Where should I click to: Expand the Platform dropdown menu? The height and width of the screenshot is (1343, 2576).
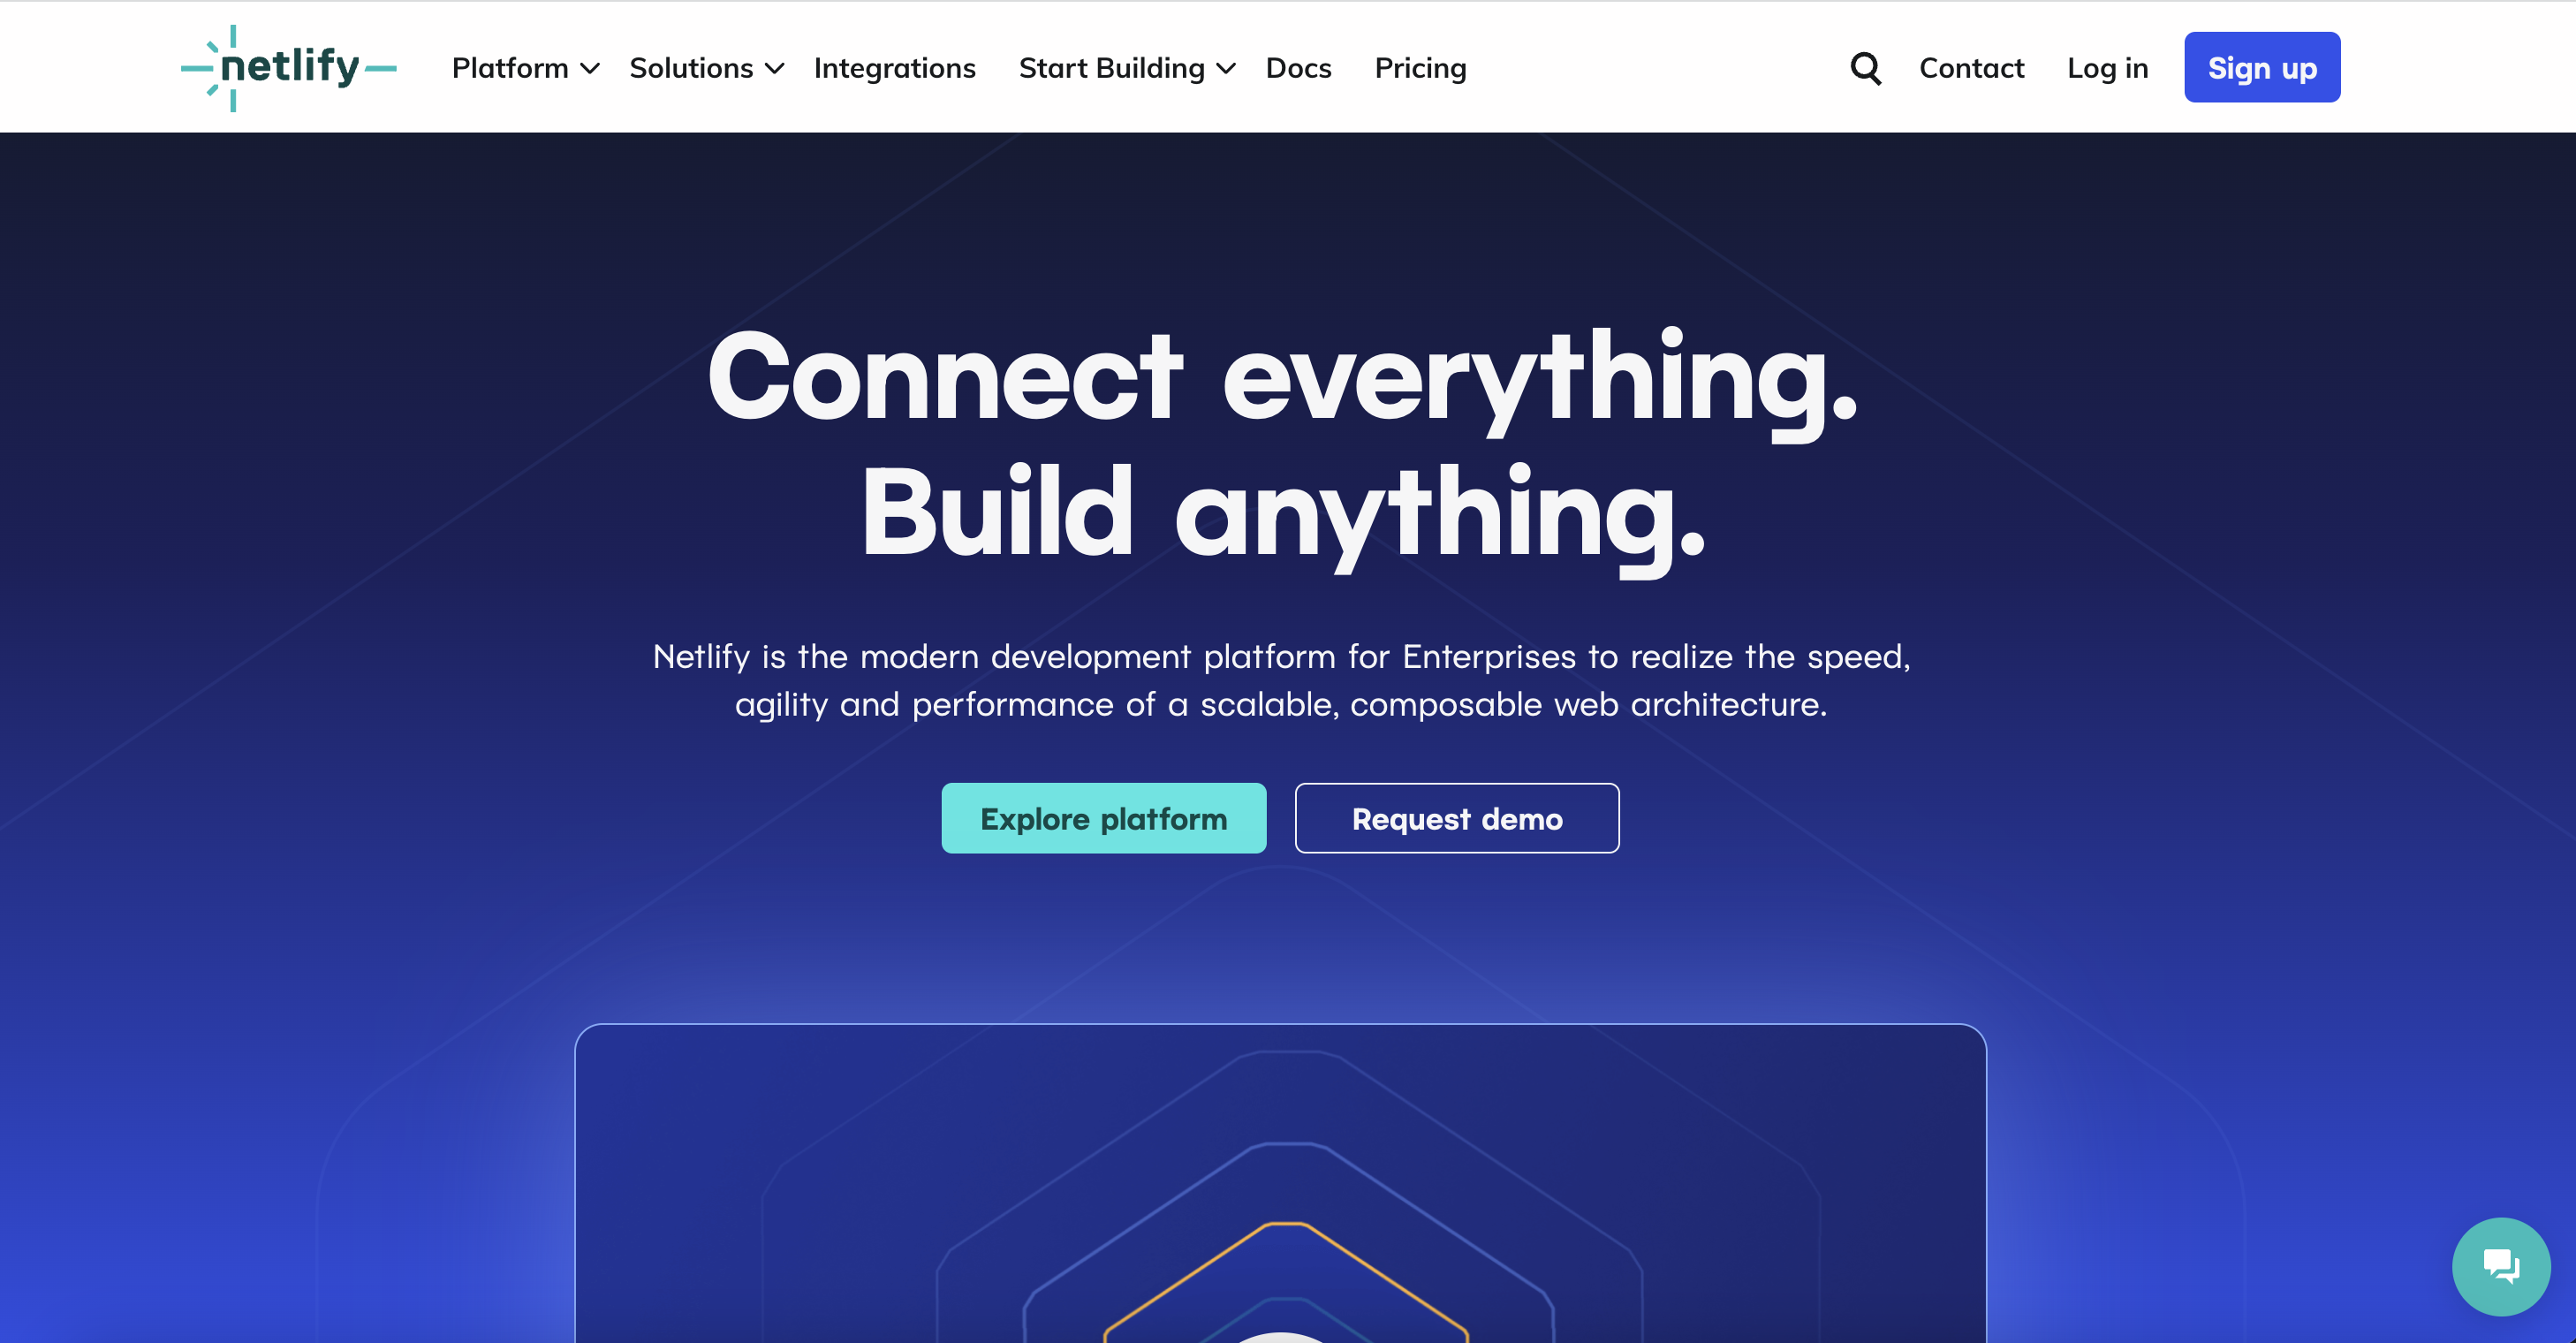523,68
